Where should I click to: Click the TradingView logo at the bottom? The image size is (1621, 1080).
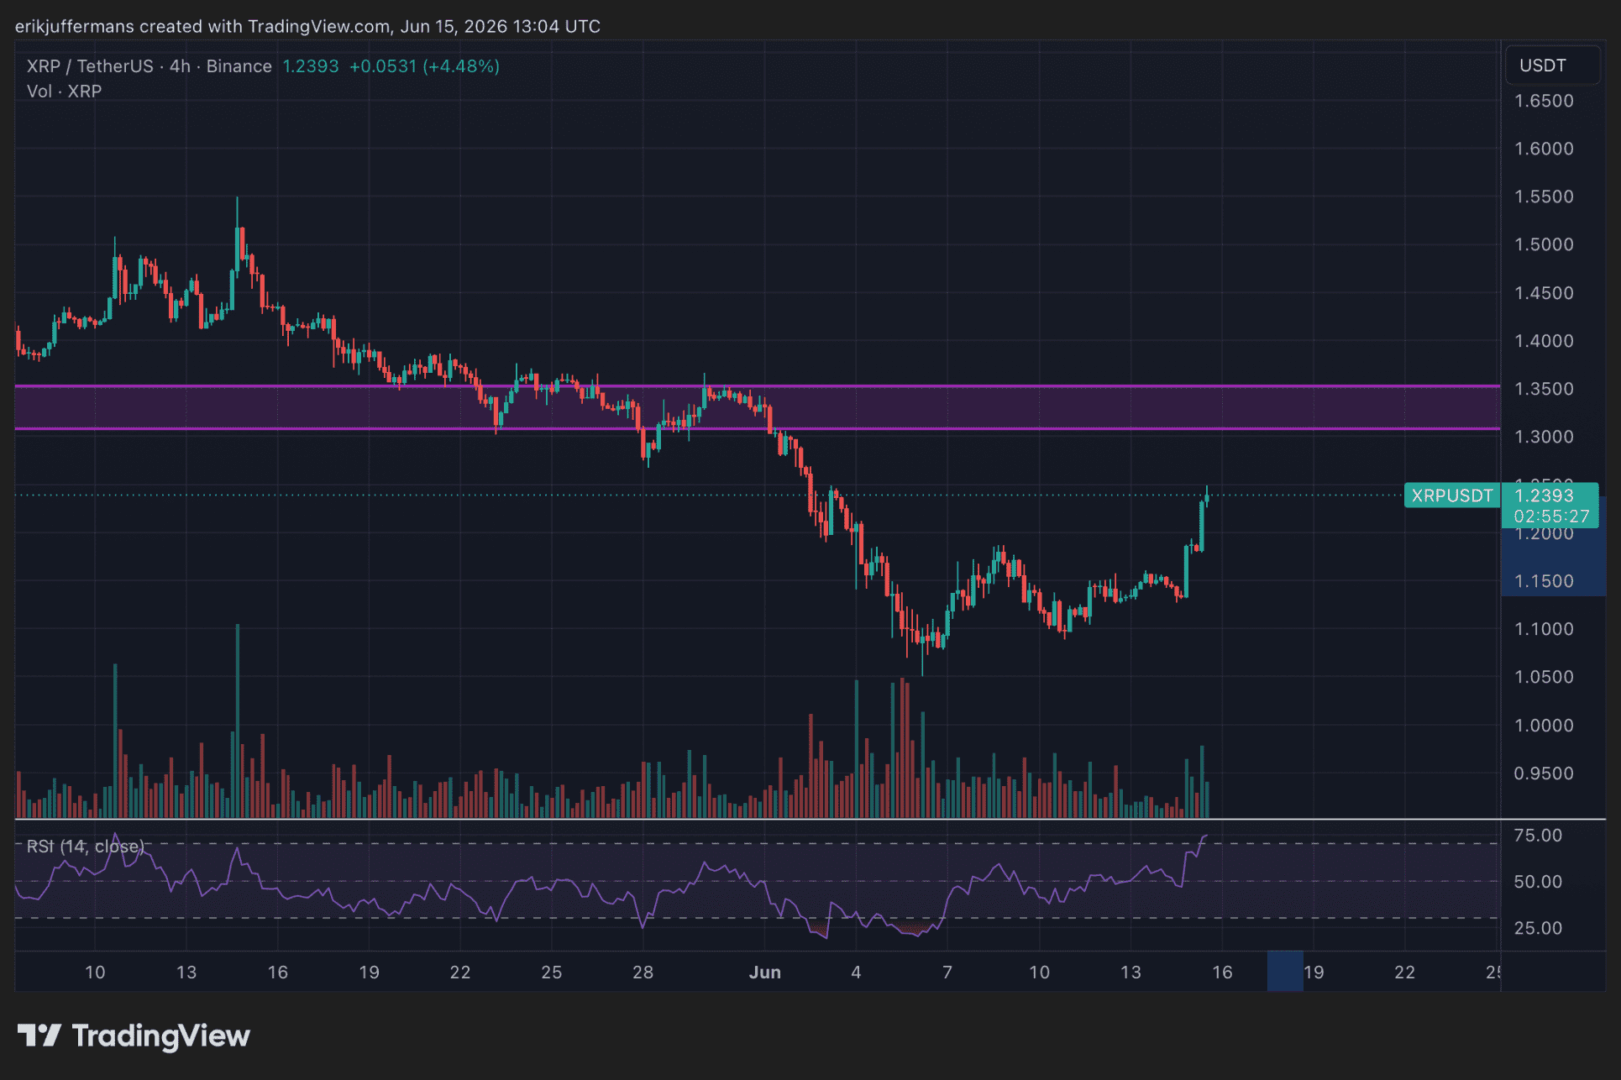133,1036
